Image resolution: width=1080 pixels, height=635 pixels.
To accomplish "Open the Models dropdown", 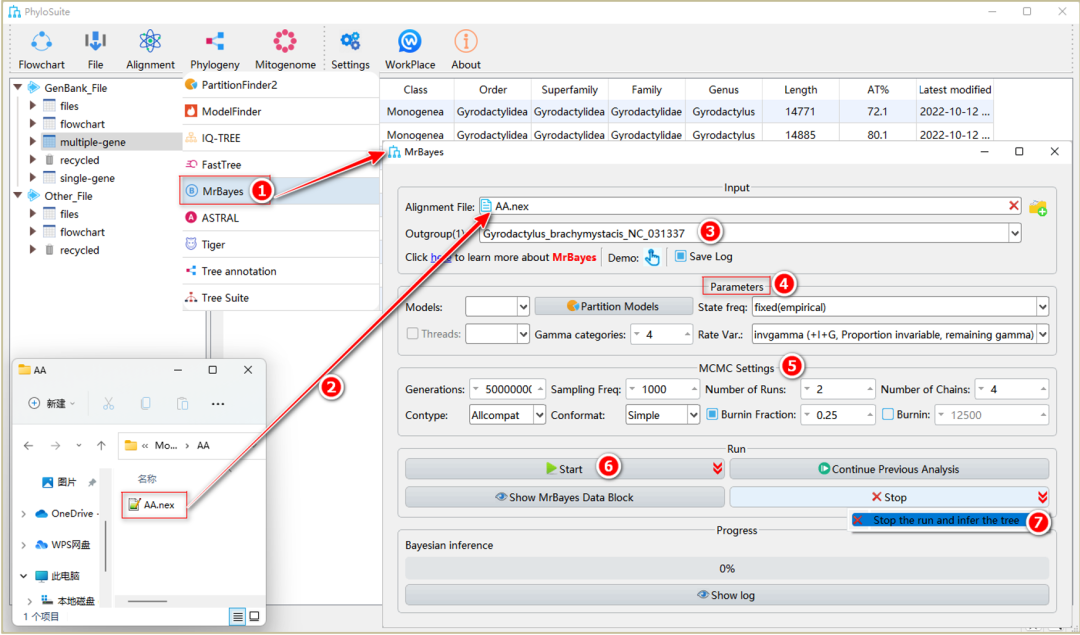I will coord(523,306).
